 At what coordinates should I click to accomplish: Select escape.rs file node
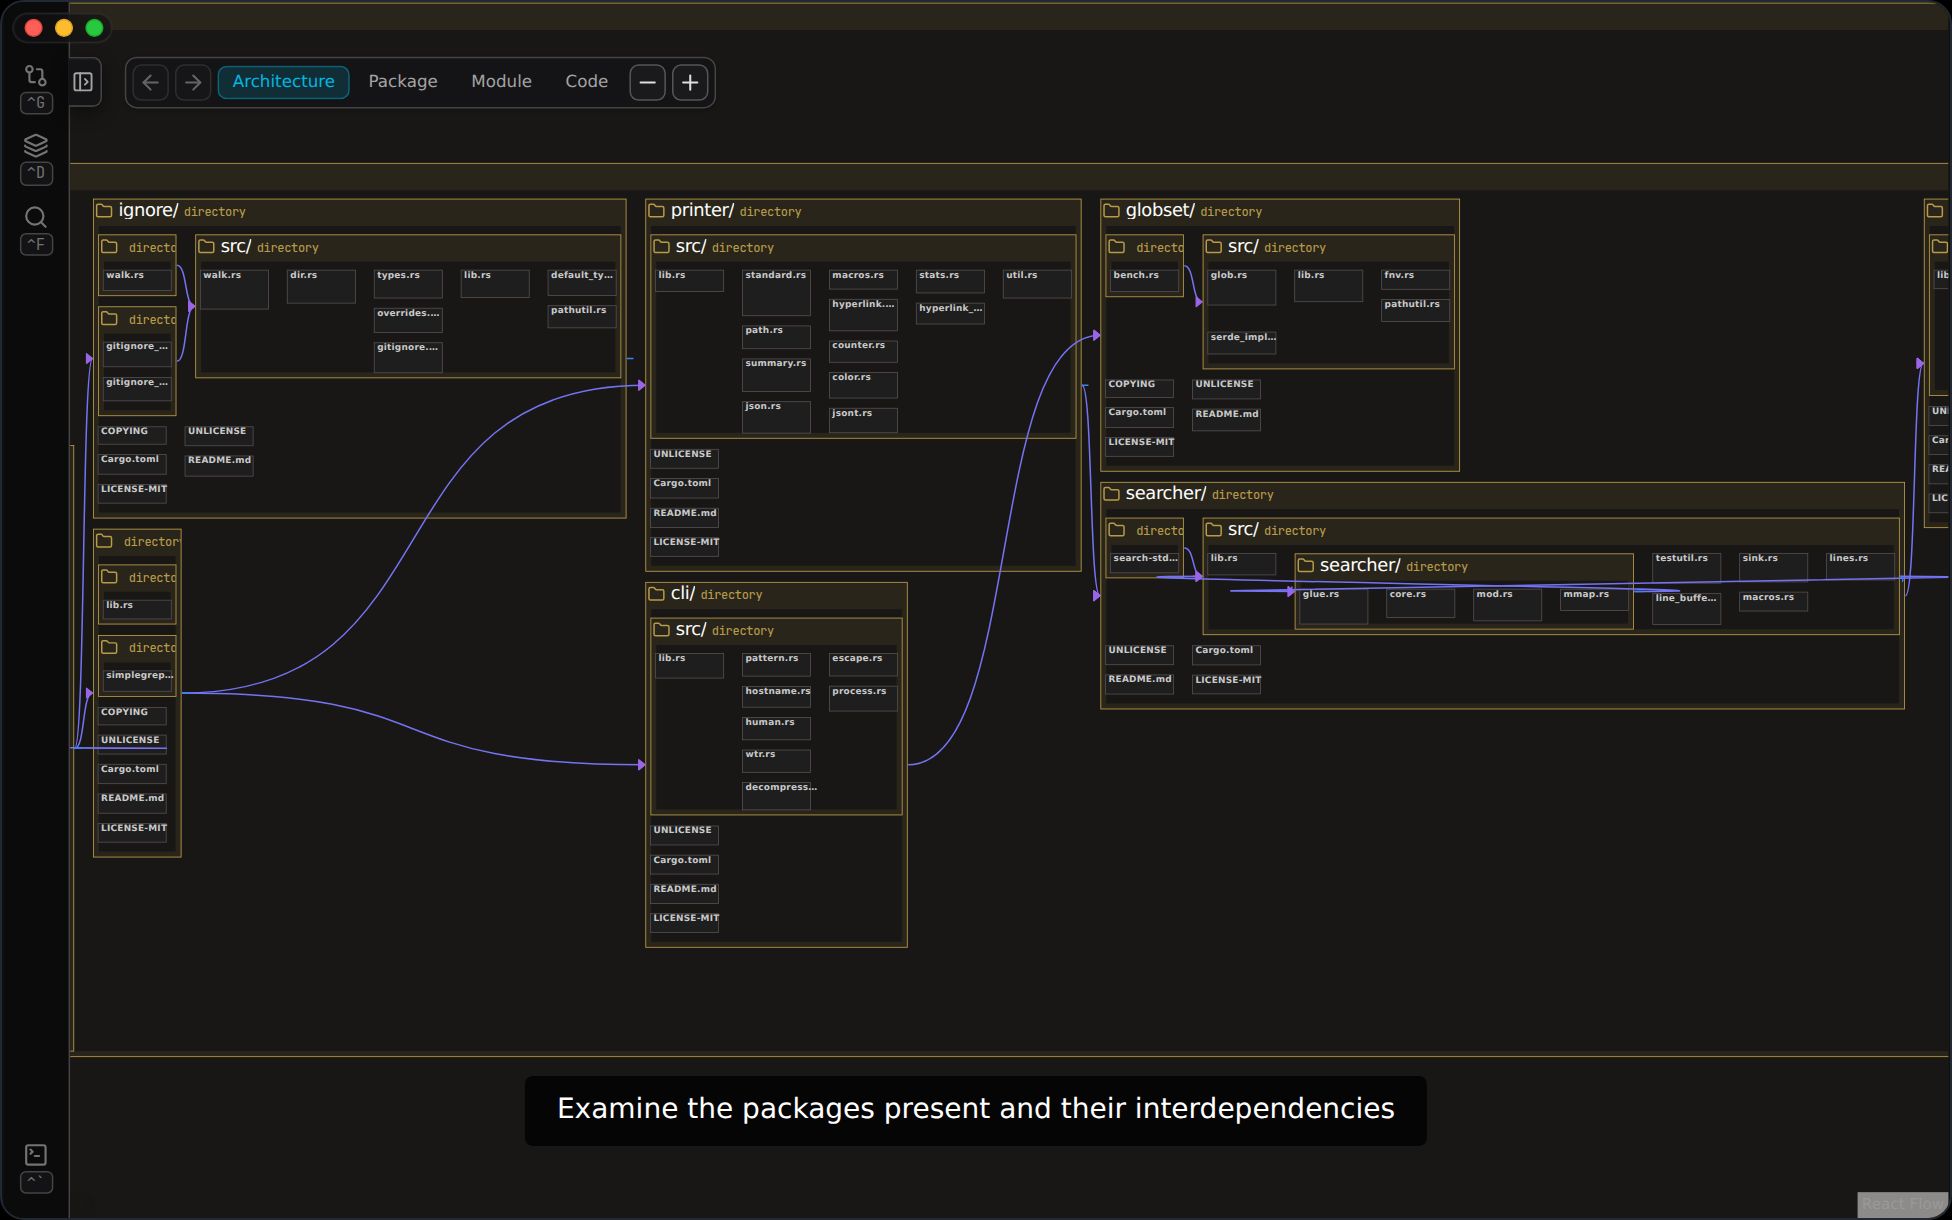pos(863,664)
